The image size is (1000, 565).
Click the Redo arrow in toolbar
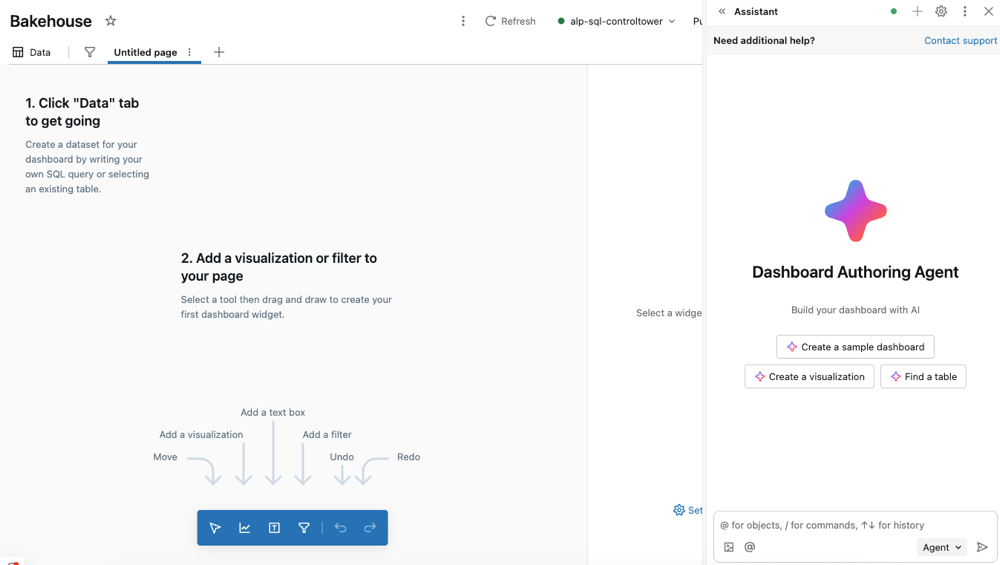click(370, 528)
